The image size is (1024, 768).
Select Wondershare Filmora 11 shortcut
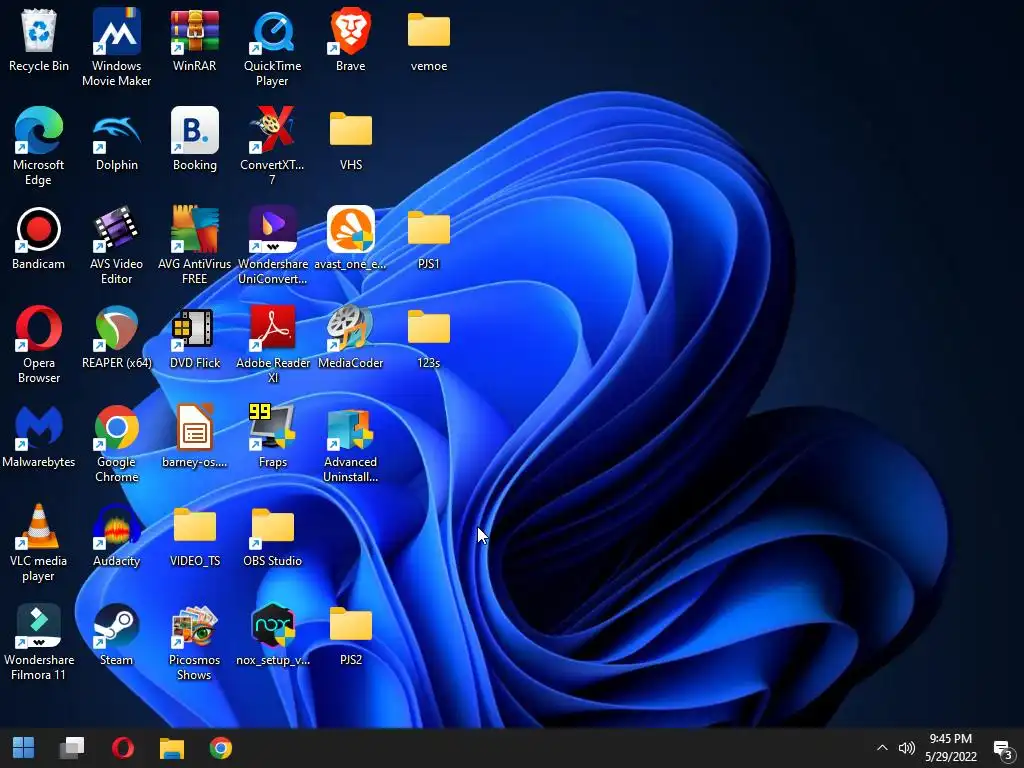(39, 643)
